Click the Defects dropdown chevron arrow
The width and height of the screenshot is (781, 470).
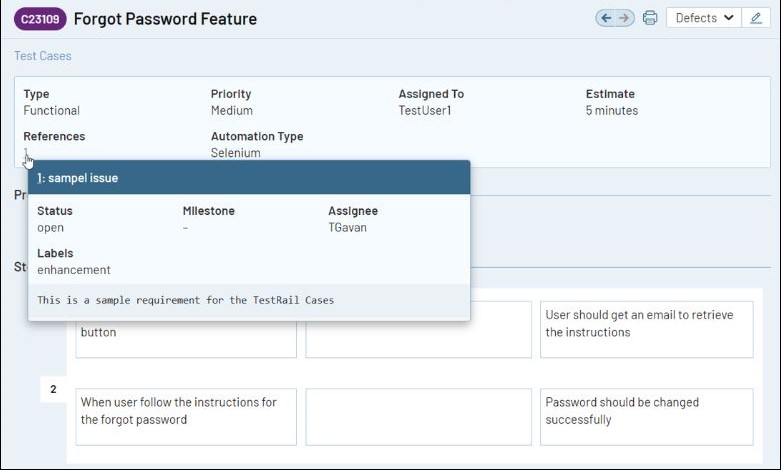click(728, 18)
